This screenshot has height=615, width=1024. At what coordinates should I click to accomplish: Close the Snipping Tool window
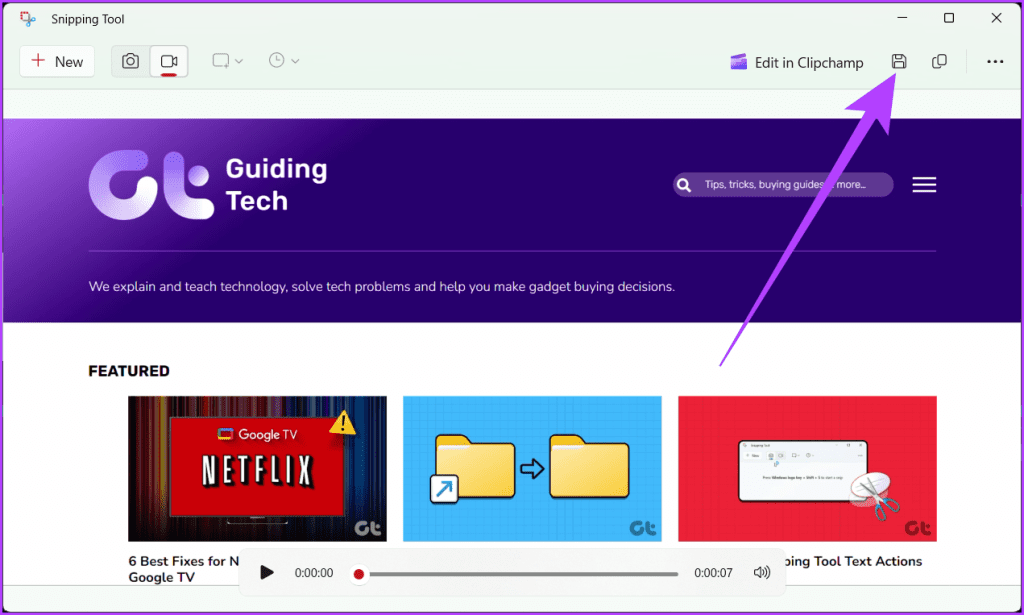tap(997, 18)
